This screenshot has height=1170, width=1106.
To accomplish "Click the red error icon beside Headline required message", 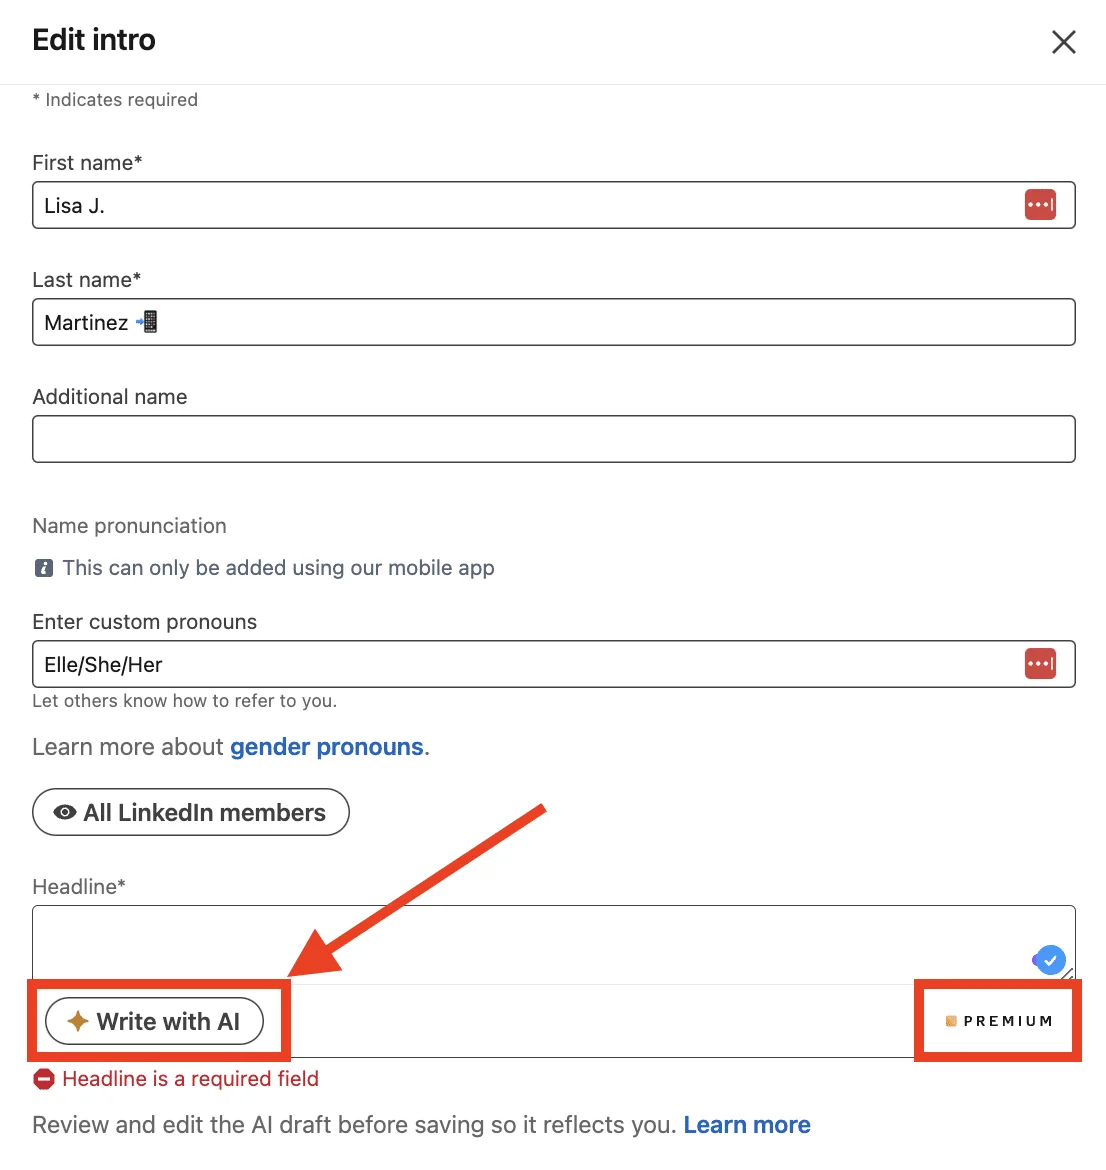I will click(x=44, y=1079).
